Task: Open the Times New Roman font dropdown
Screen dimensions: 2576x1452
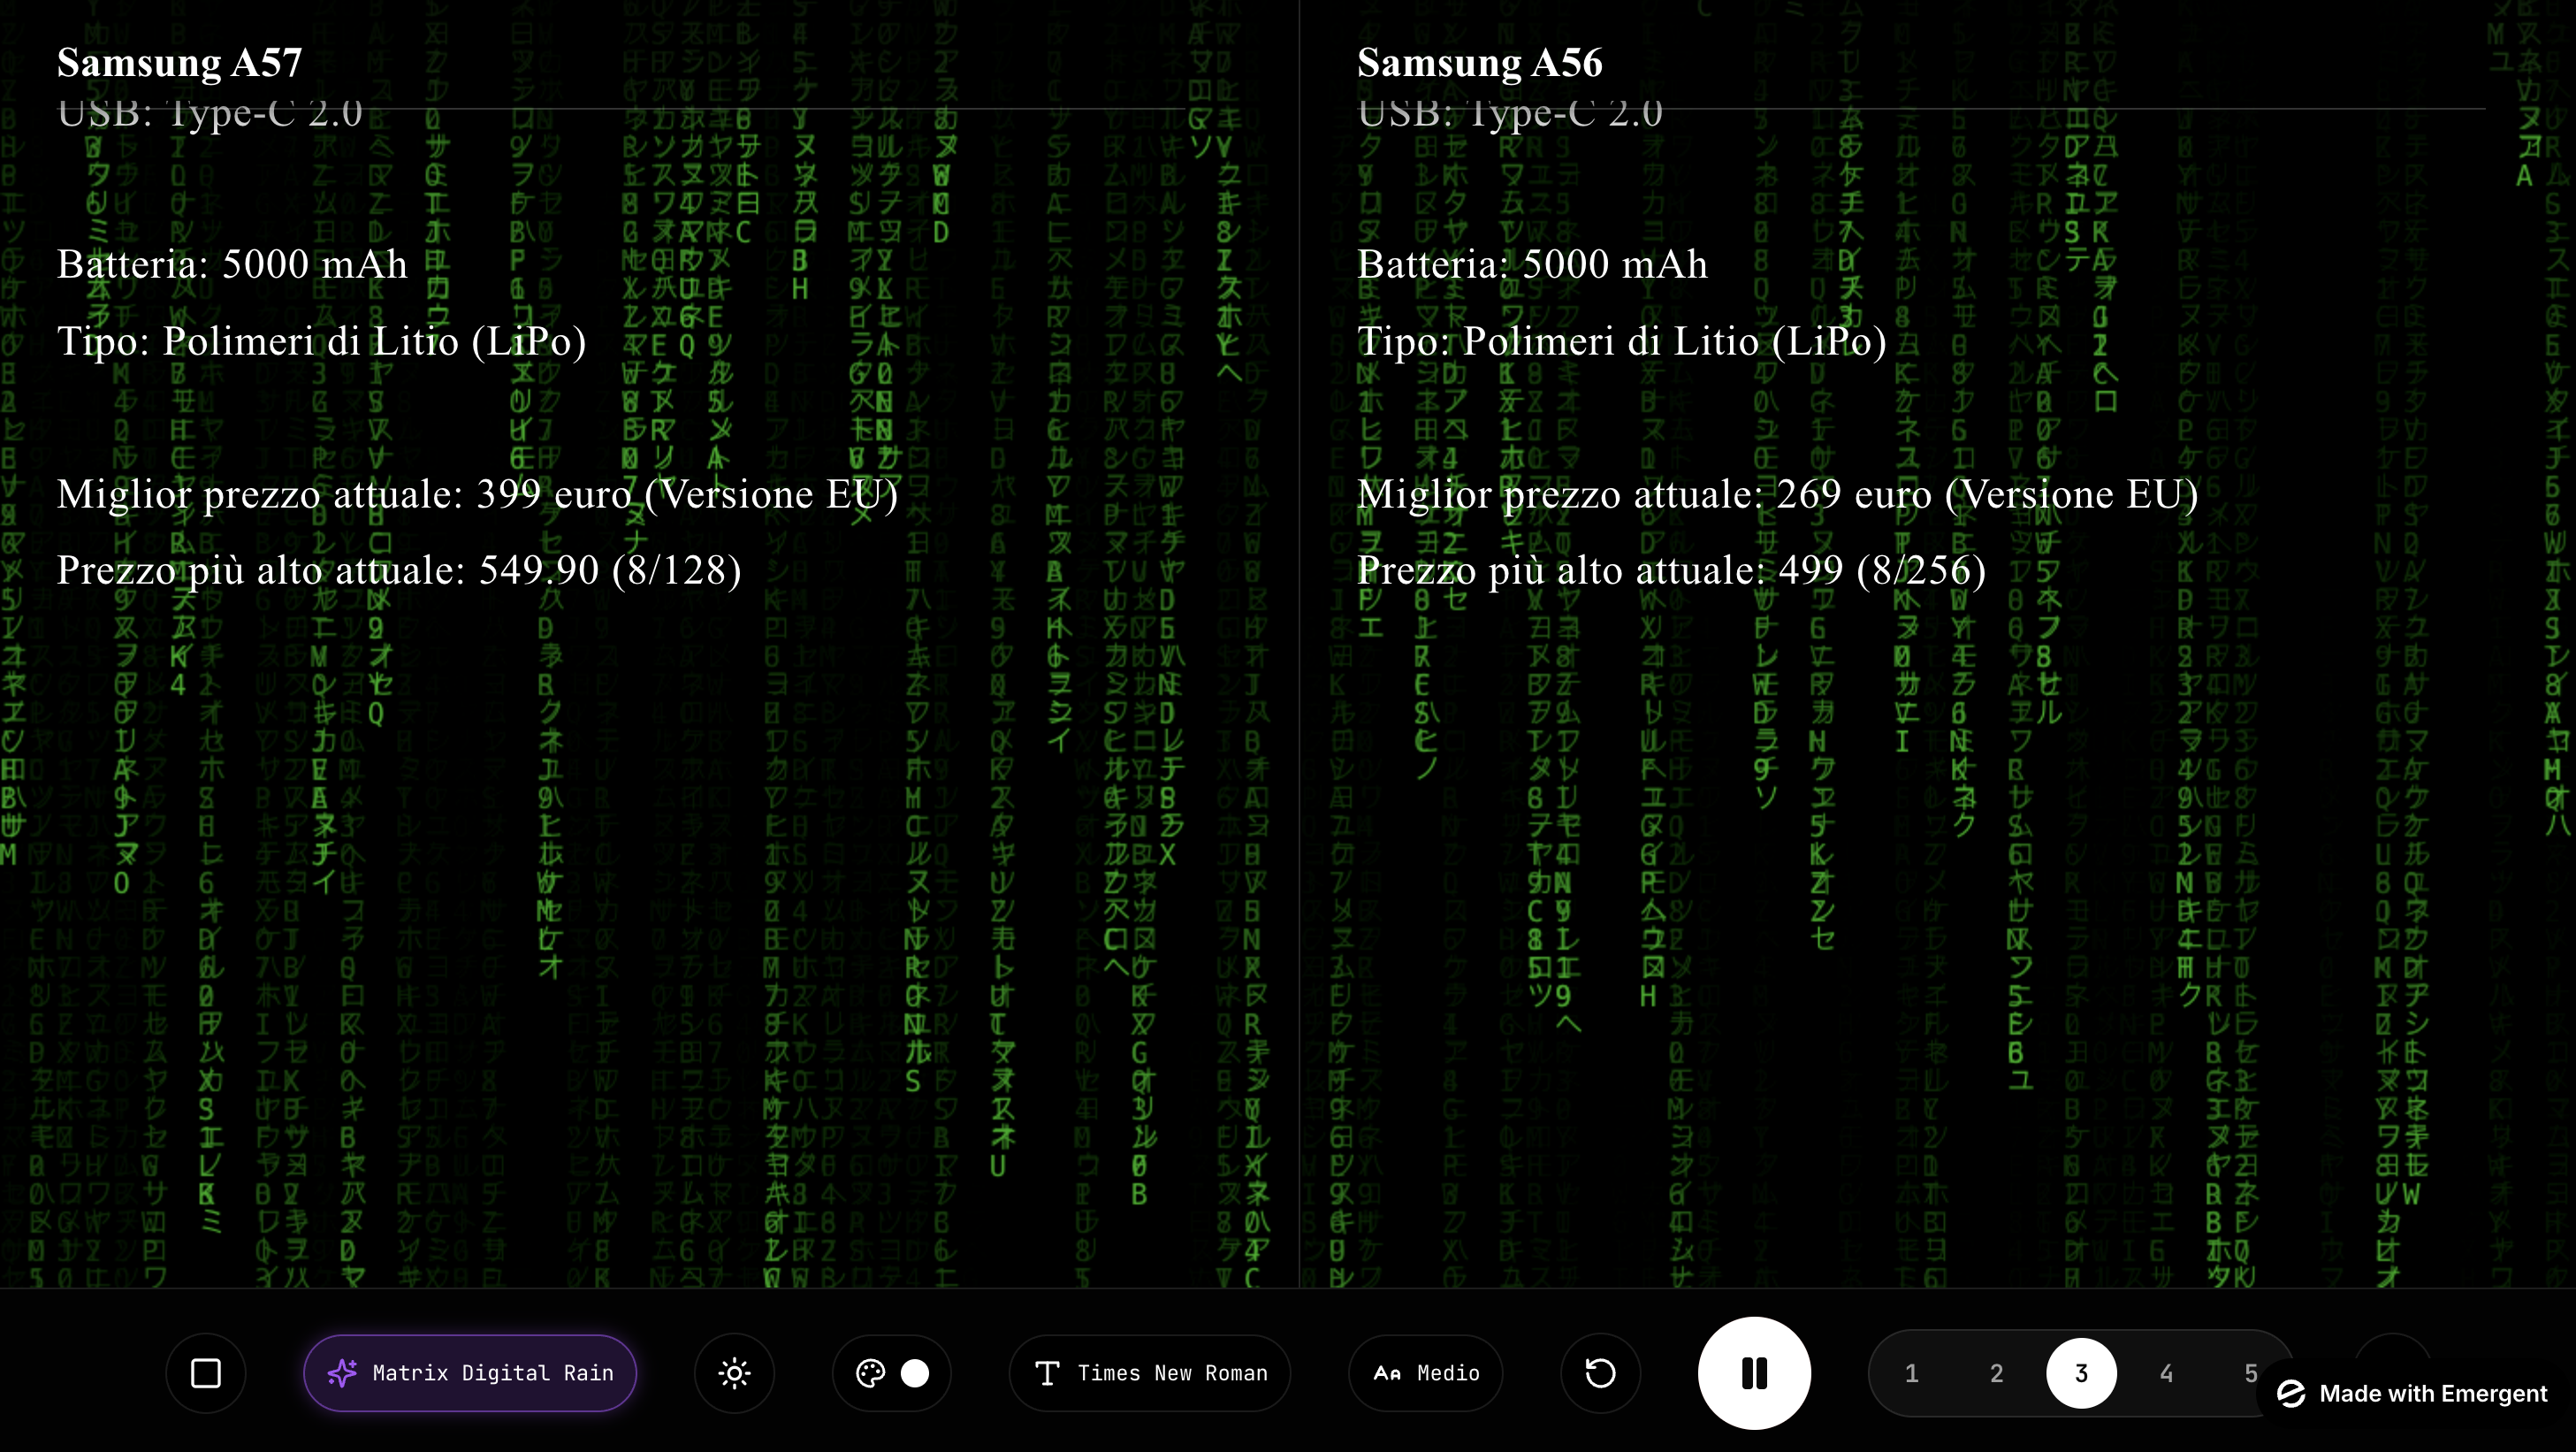Action: (1150, 1373)
